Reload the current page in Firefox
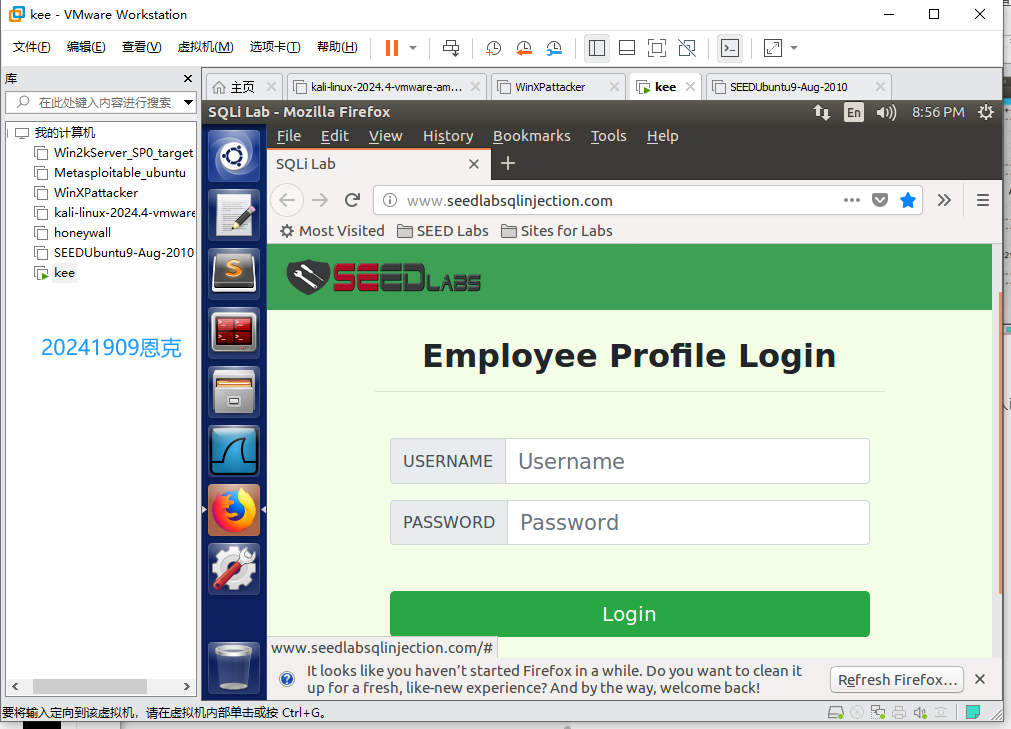Viewport: 1011px width, 729px height. pyautogui.click(x=352, y=200)
